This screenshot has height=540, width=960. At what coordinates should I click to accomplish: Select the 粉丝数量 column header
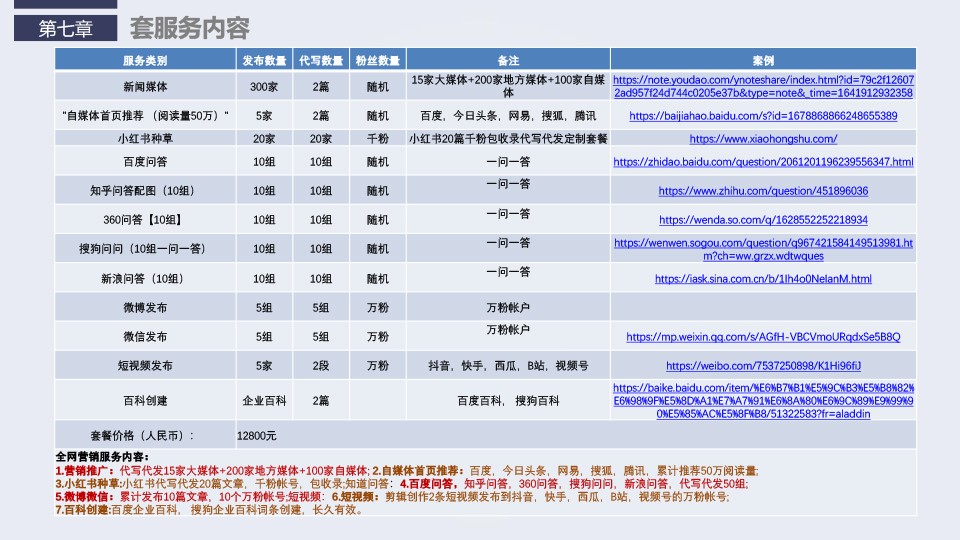377,60
